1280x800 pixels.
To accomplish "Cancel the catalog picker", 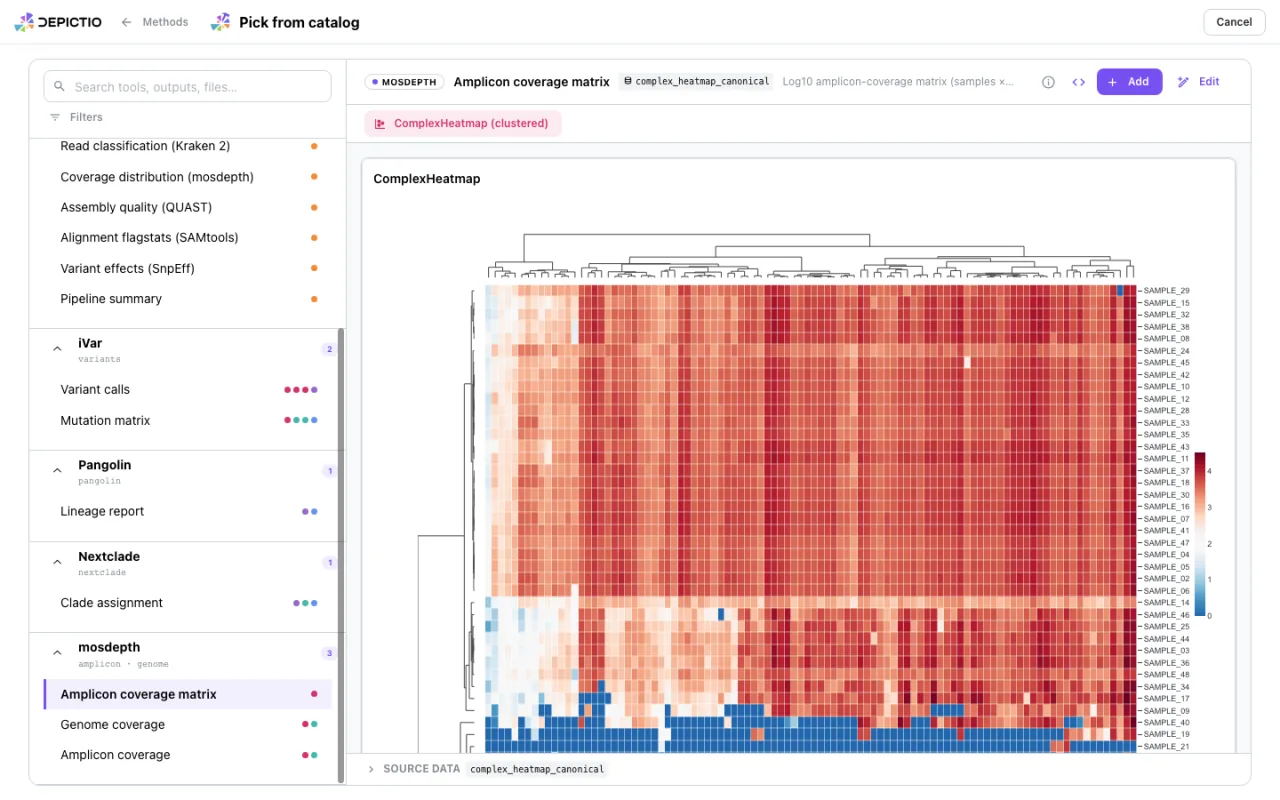I will 1234,22.
